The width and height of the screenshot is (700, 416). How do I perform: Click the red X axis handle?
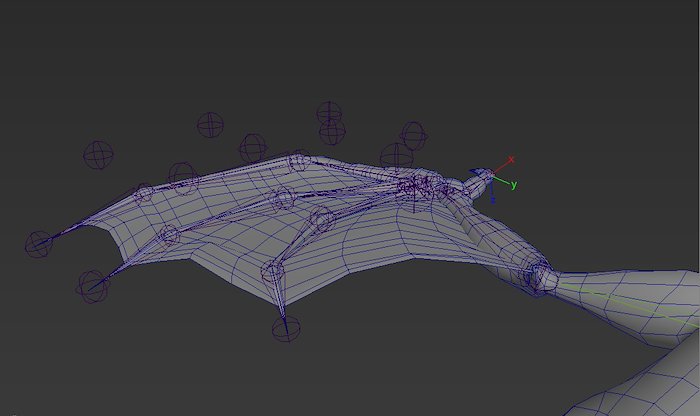tap(511, 159)
